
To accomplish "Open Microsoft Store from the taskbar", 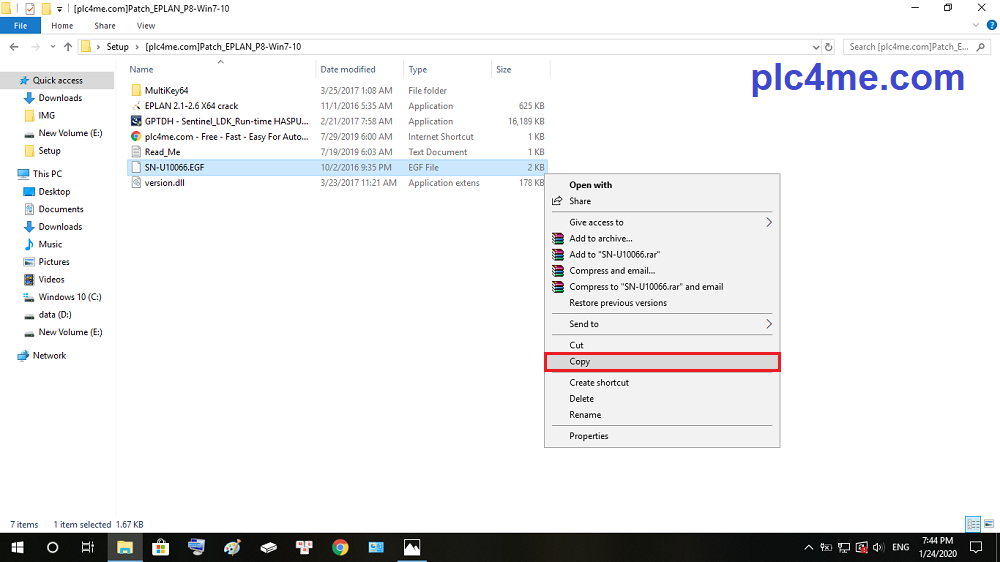I will [160, 547].
